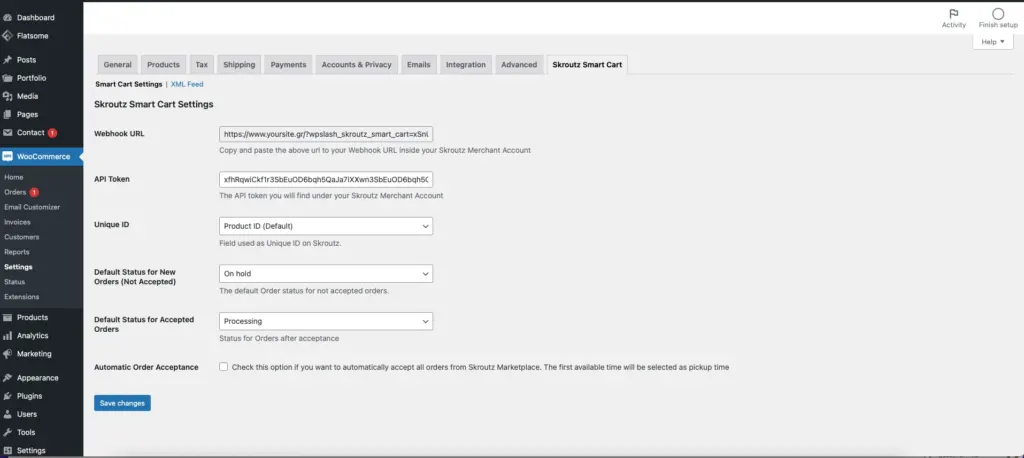The height and width of the screenshot is (458, 1024).
Task: Click the red Orders notification badge
Action: (34, 192)
